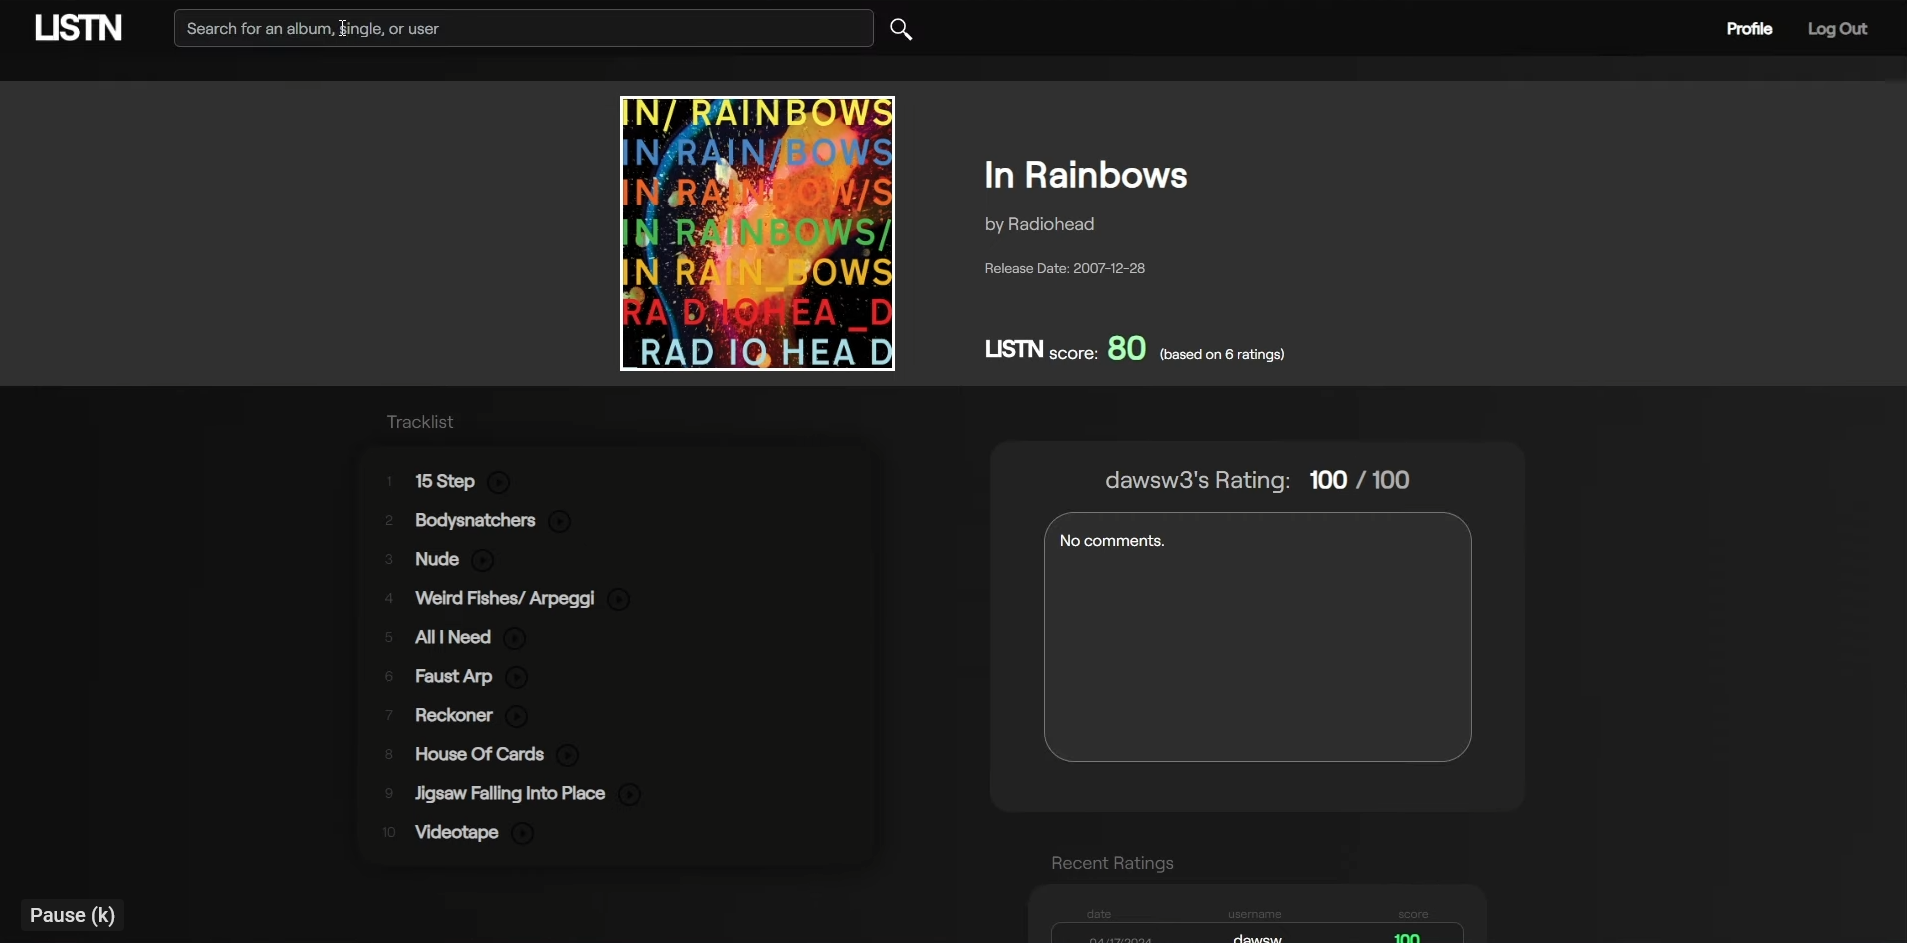Open the Radiohead artist link
This screenshot has height=943, width=1907.
pyautogui.click(x=1050, y=225)
